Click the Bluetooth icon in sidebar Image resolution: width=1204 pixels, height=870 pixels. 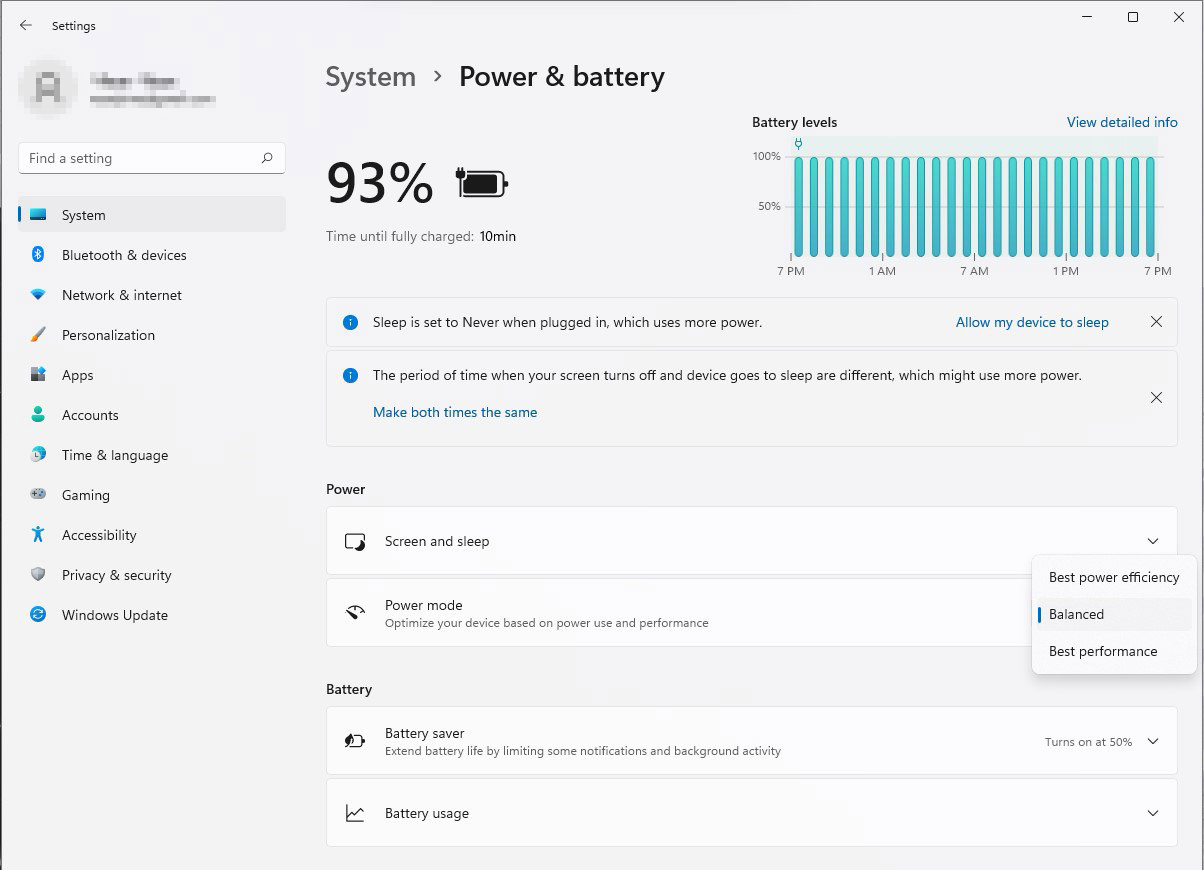tap(38, 255)
